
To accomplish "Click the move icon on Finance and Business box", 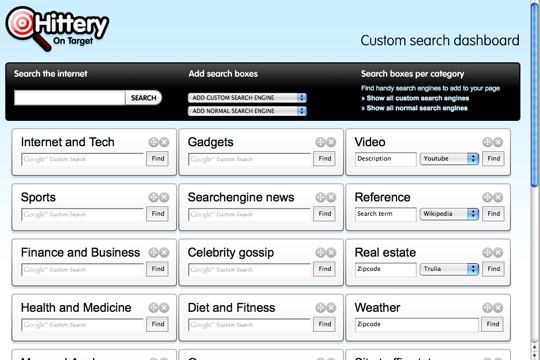I will click(154, 253).
